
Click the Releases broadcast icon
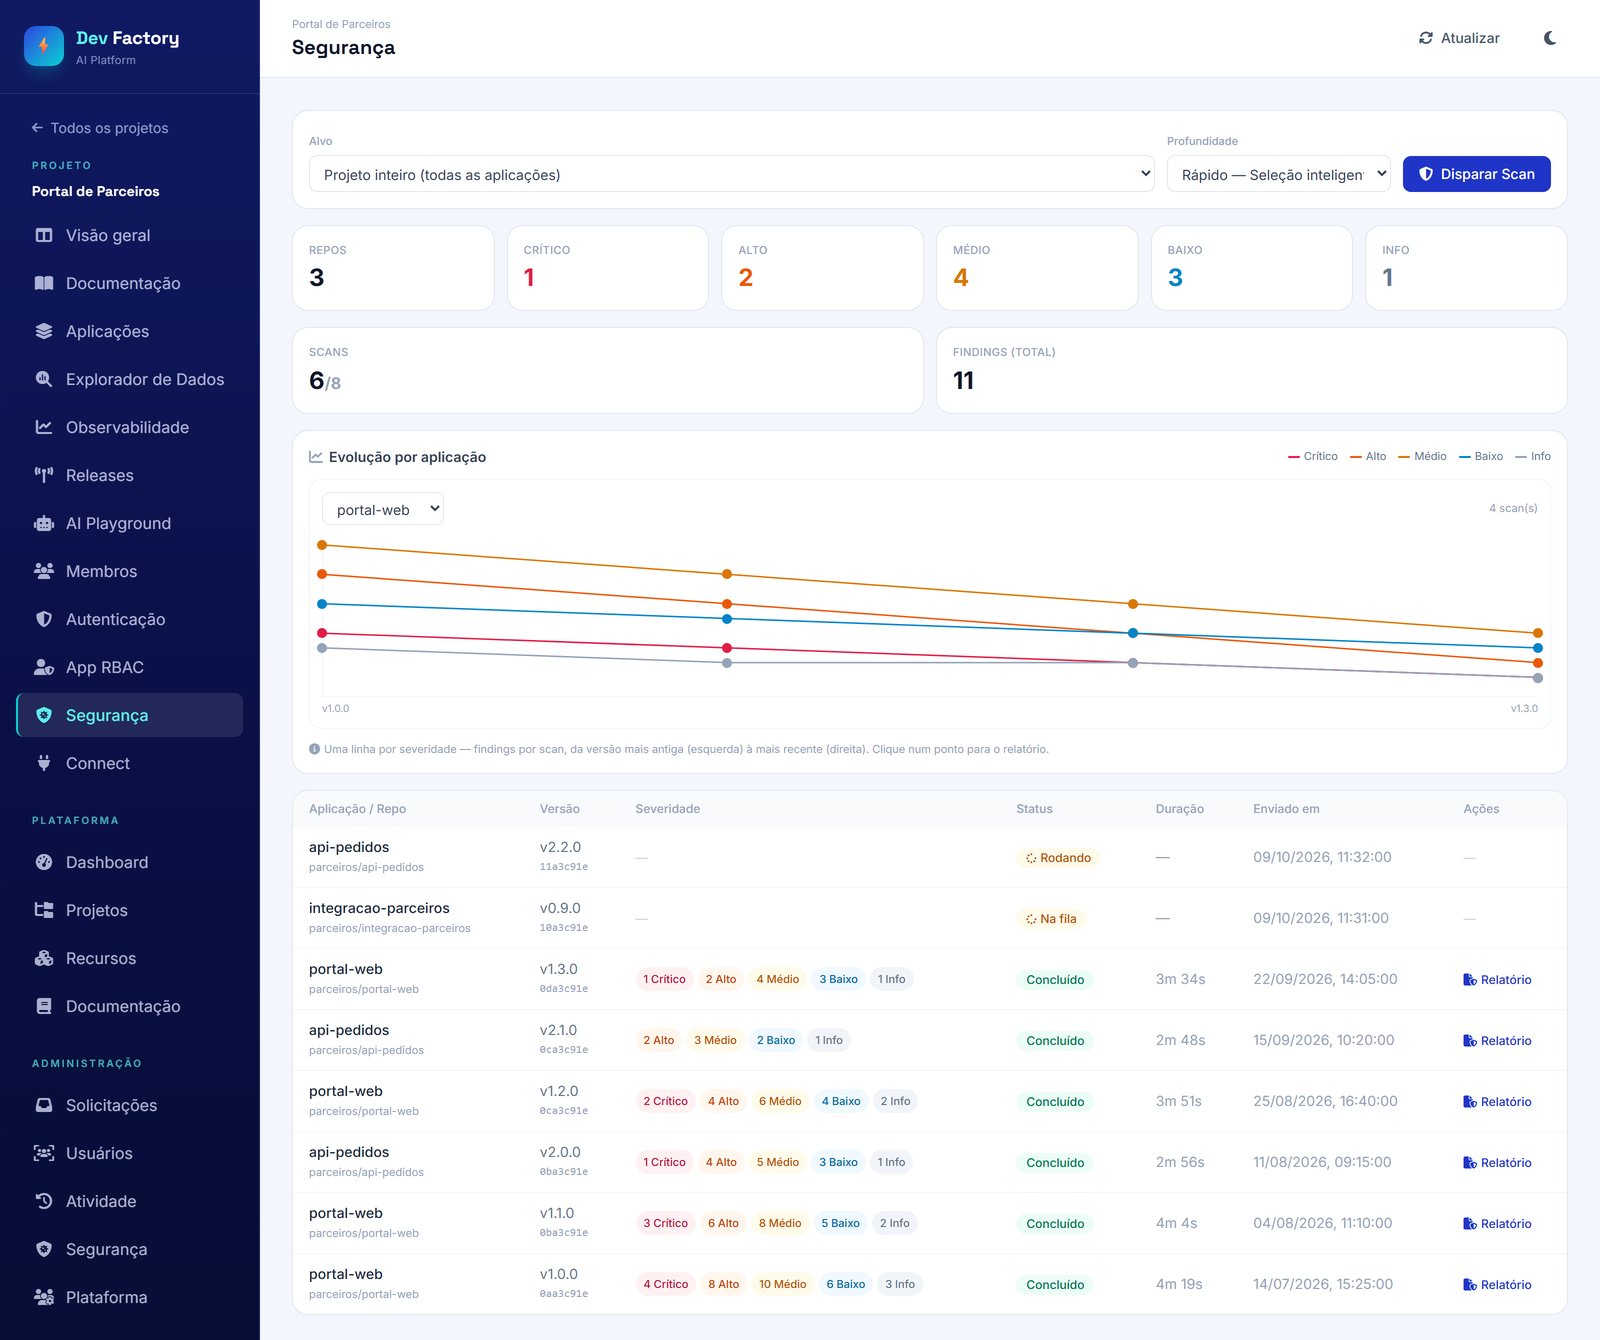click(x=44, y=475)
